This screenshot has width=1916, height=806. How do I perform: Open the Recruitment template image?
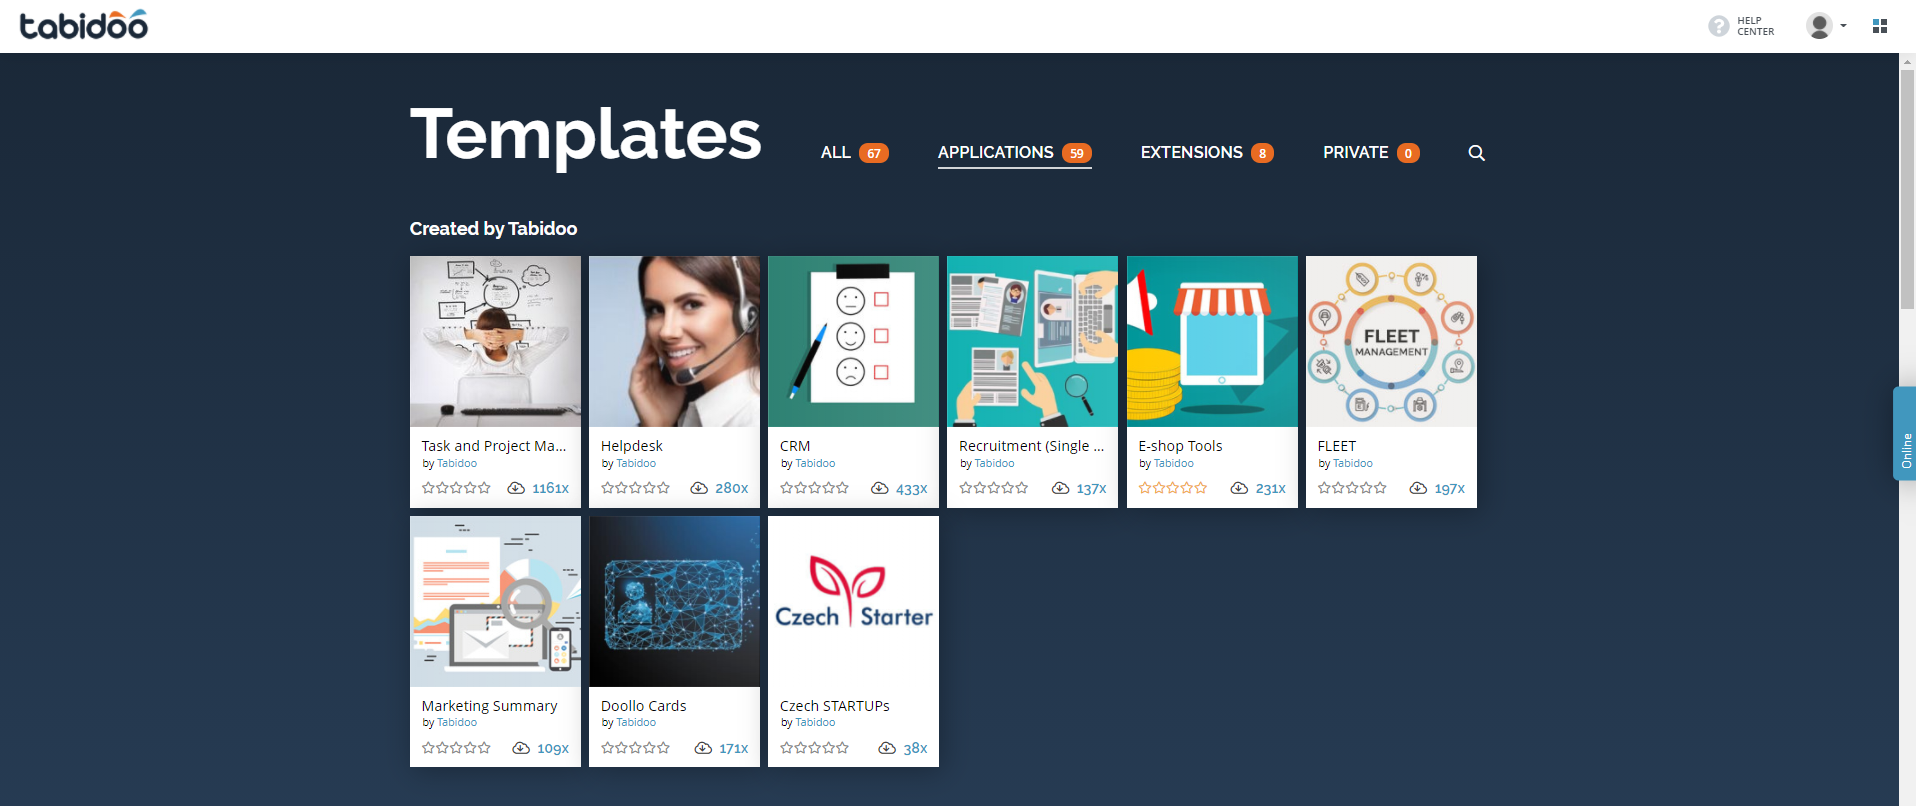click(x=1032, y=341)
